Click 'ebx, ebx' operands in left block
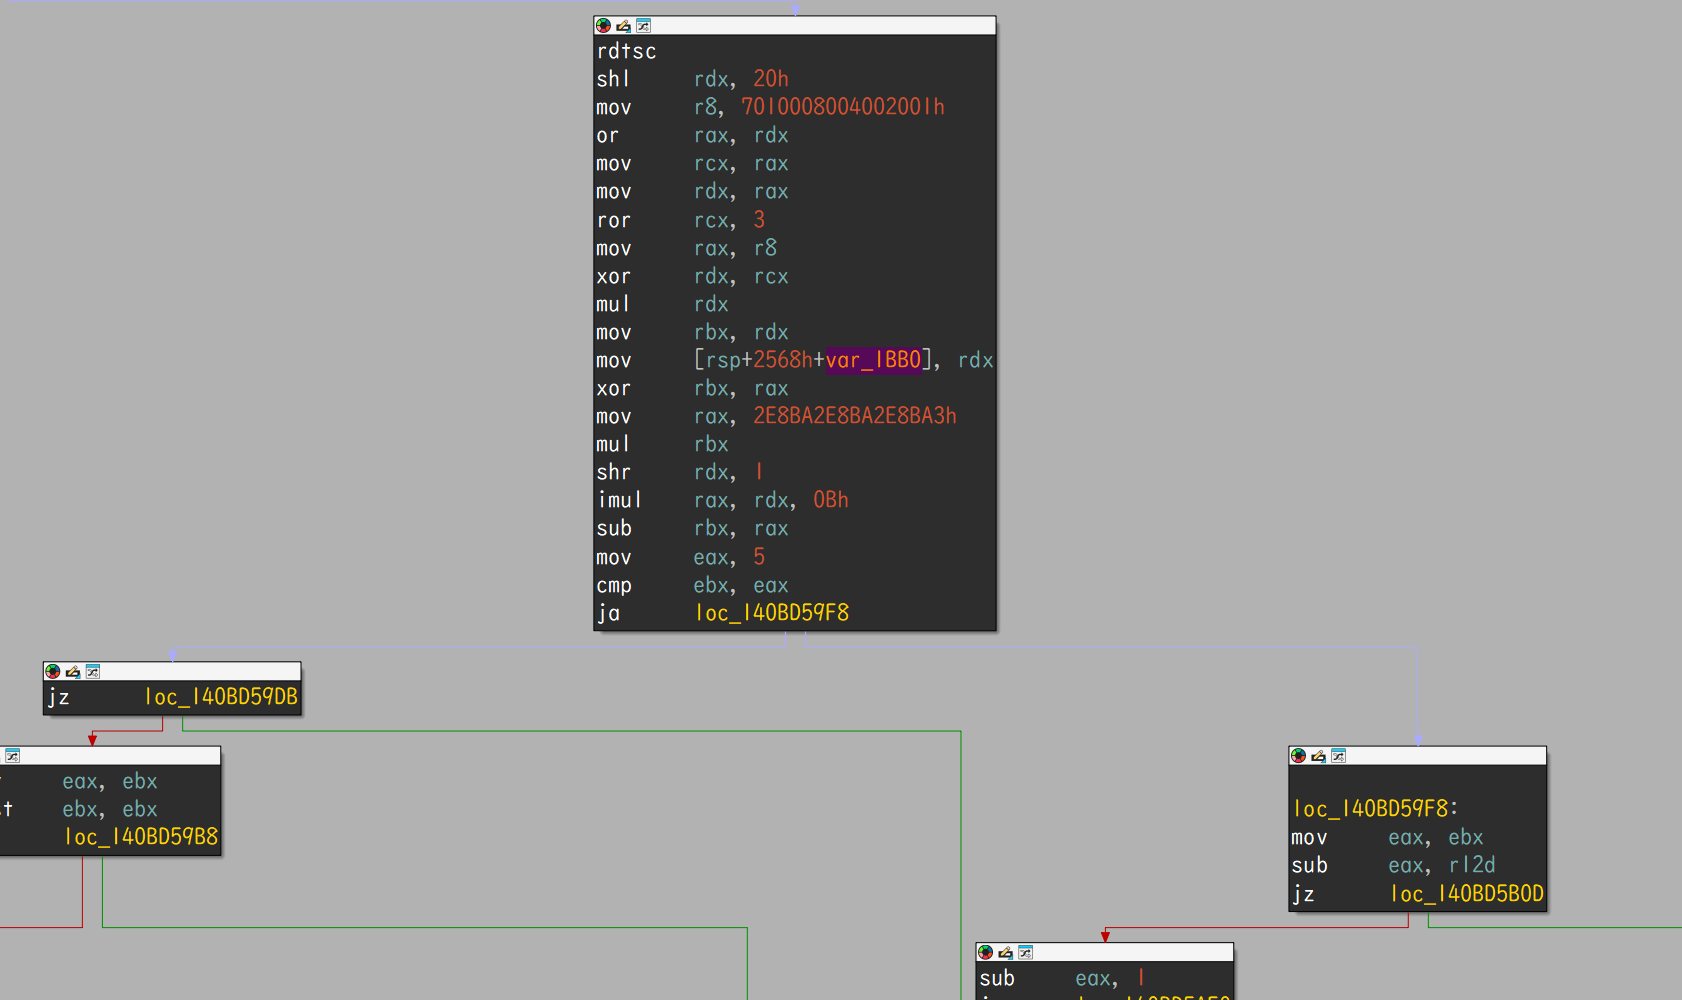The height and width of the screenshot is (1000, 1682). (110, 809)
